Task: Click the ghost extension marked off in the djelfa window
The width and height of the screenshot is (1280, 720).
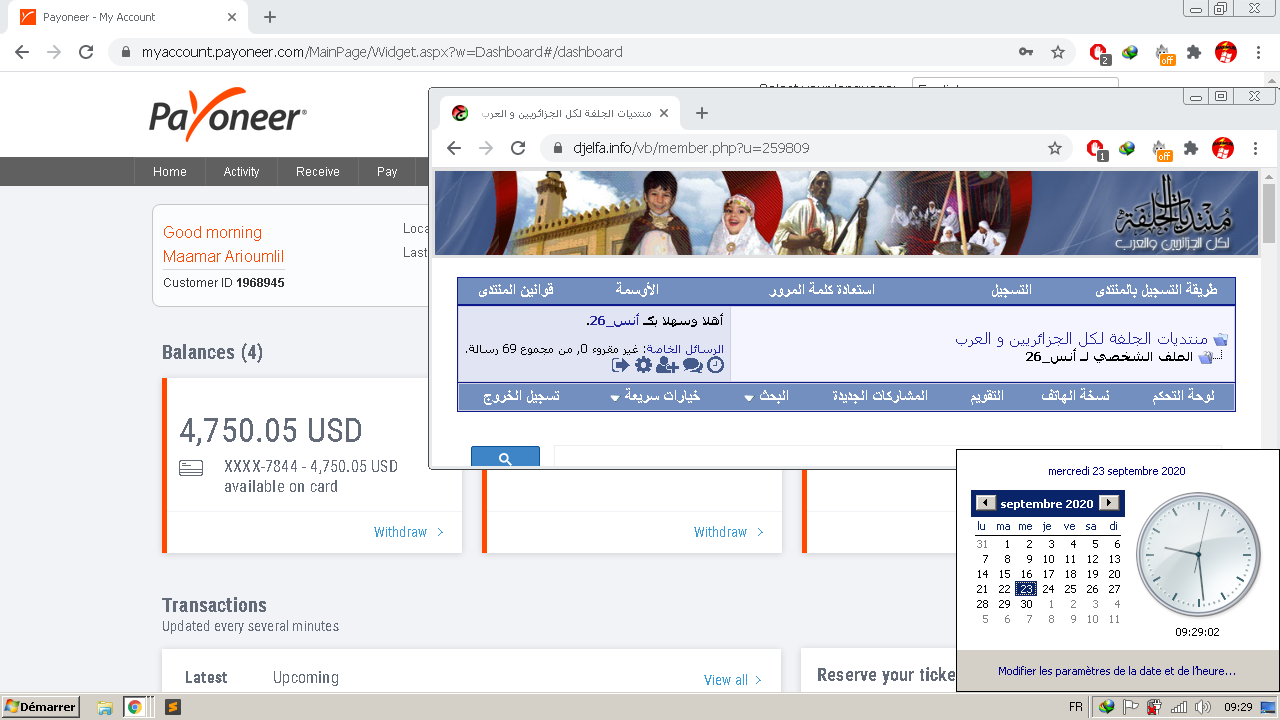Action: point(1163,149)
